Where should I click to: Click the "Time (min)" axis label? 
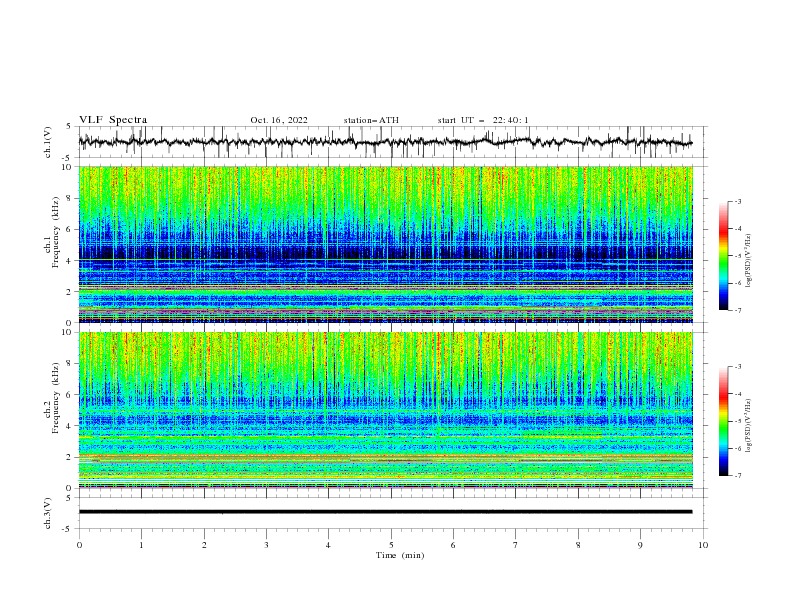[x=400, y=555]
